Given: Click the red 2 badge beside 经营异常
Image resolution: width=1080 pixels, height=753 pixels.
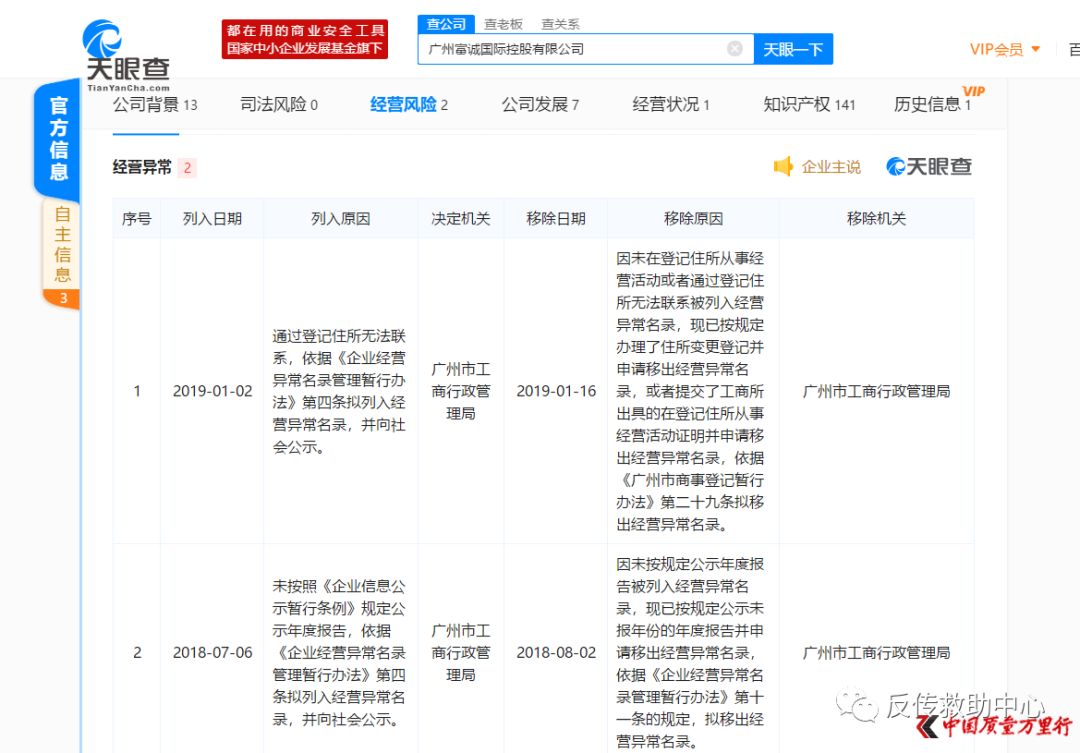Looking at the screenshot, I should point(186,167).
